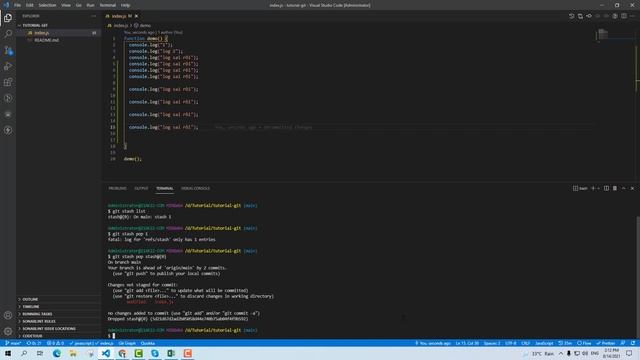Open the Help menu
Screen dimensions: 640x360
pos(125,5)
